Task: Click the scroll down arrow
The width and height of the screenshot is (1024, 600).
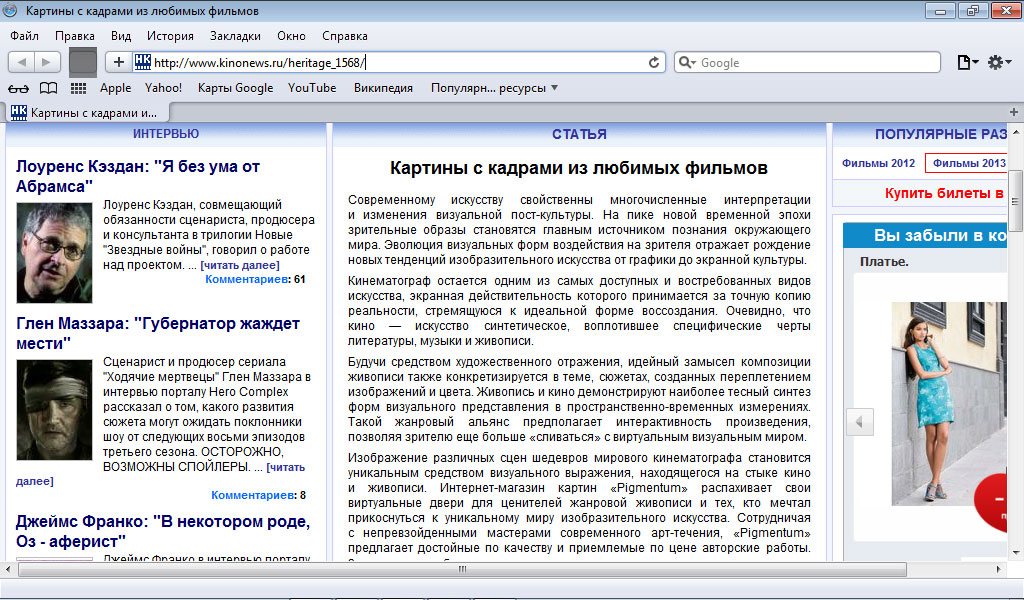Action: coord(1016,554)
